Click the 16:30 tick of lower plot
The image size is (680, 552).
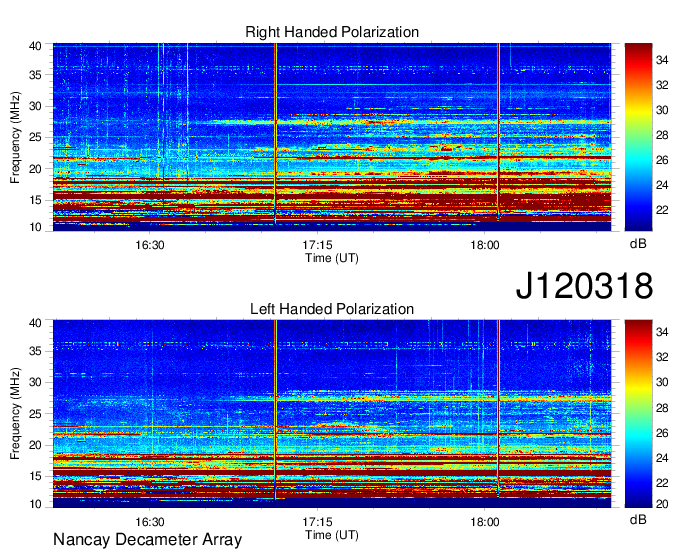(x=150, y=522)
